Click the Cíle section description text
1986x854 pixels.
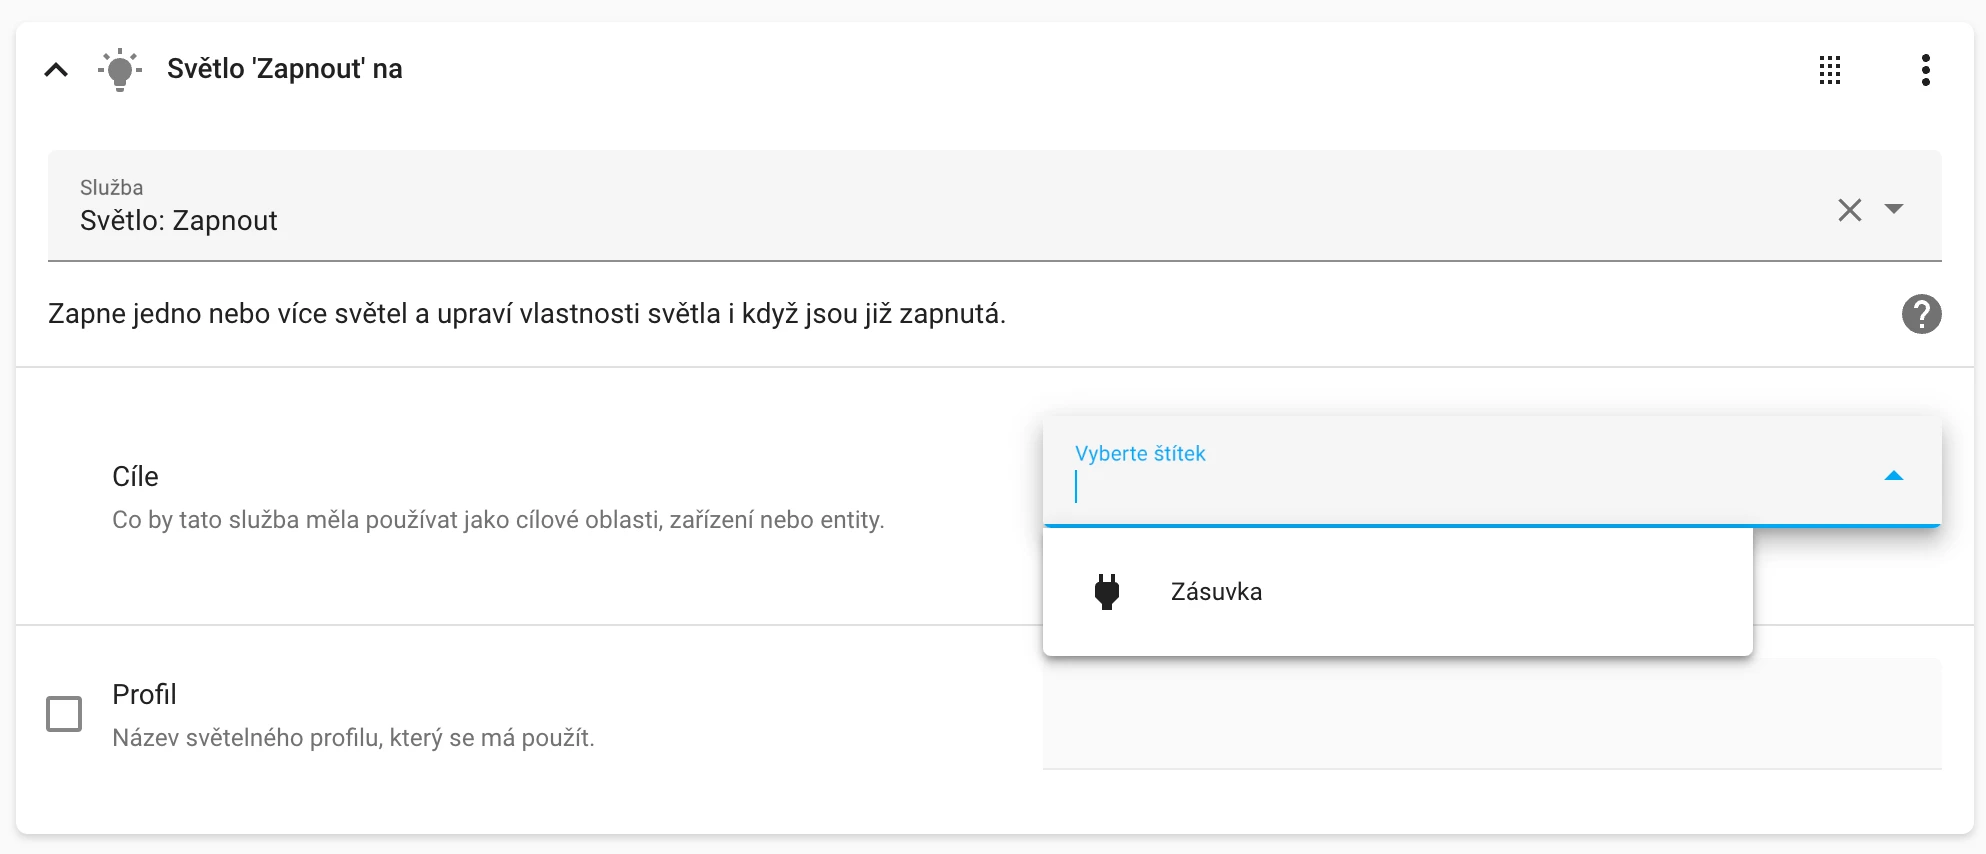(498, 519)
